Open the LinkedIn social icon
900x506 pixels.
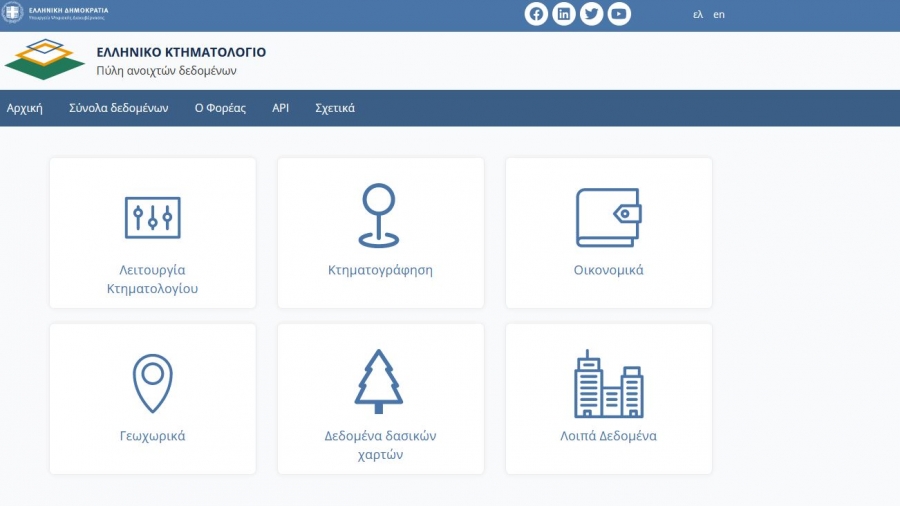[564, 14]
